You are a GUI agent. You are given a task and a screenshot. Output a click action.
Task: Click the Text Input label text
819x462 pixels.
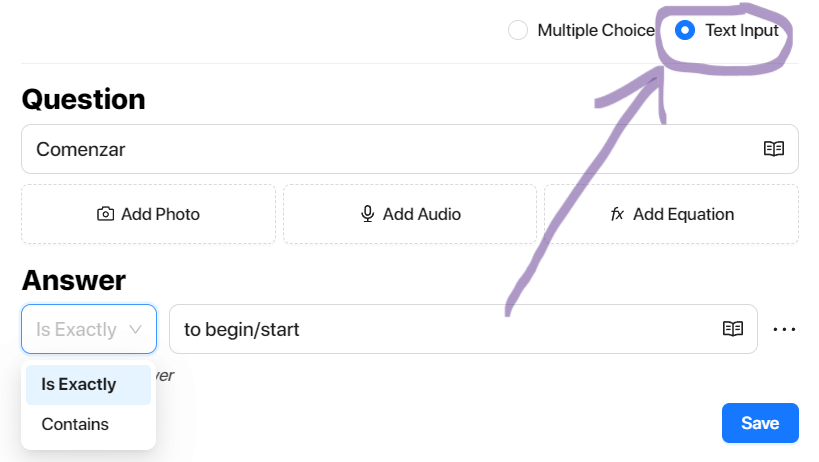[x=742, y=30]
